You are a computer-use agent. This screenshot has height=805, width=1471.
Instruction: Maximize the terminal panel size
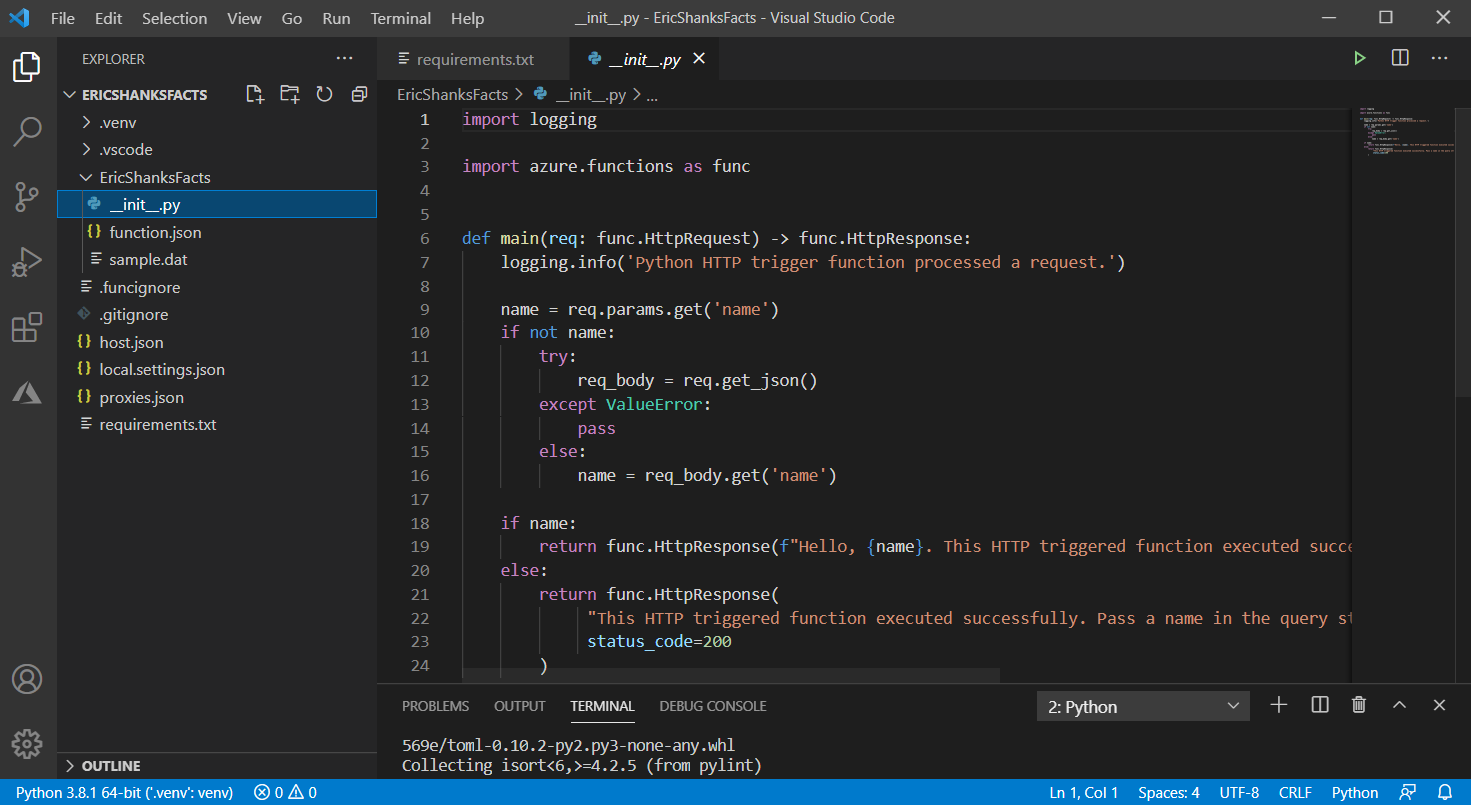1399,705
